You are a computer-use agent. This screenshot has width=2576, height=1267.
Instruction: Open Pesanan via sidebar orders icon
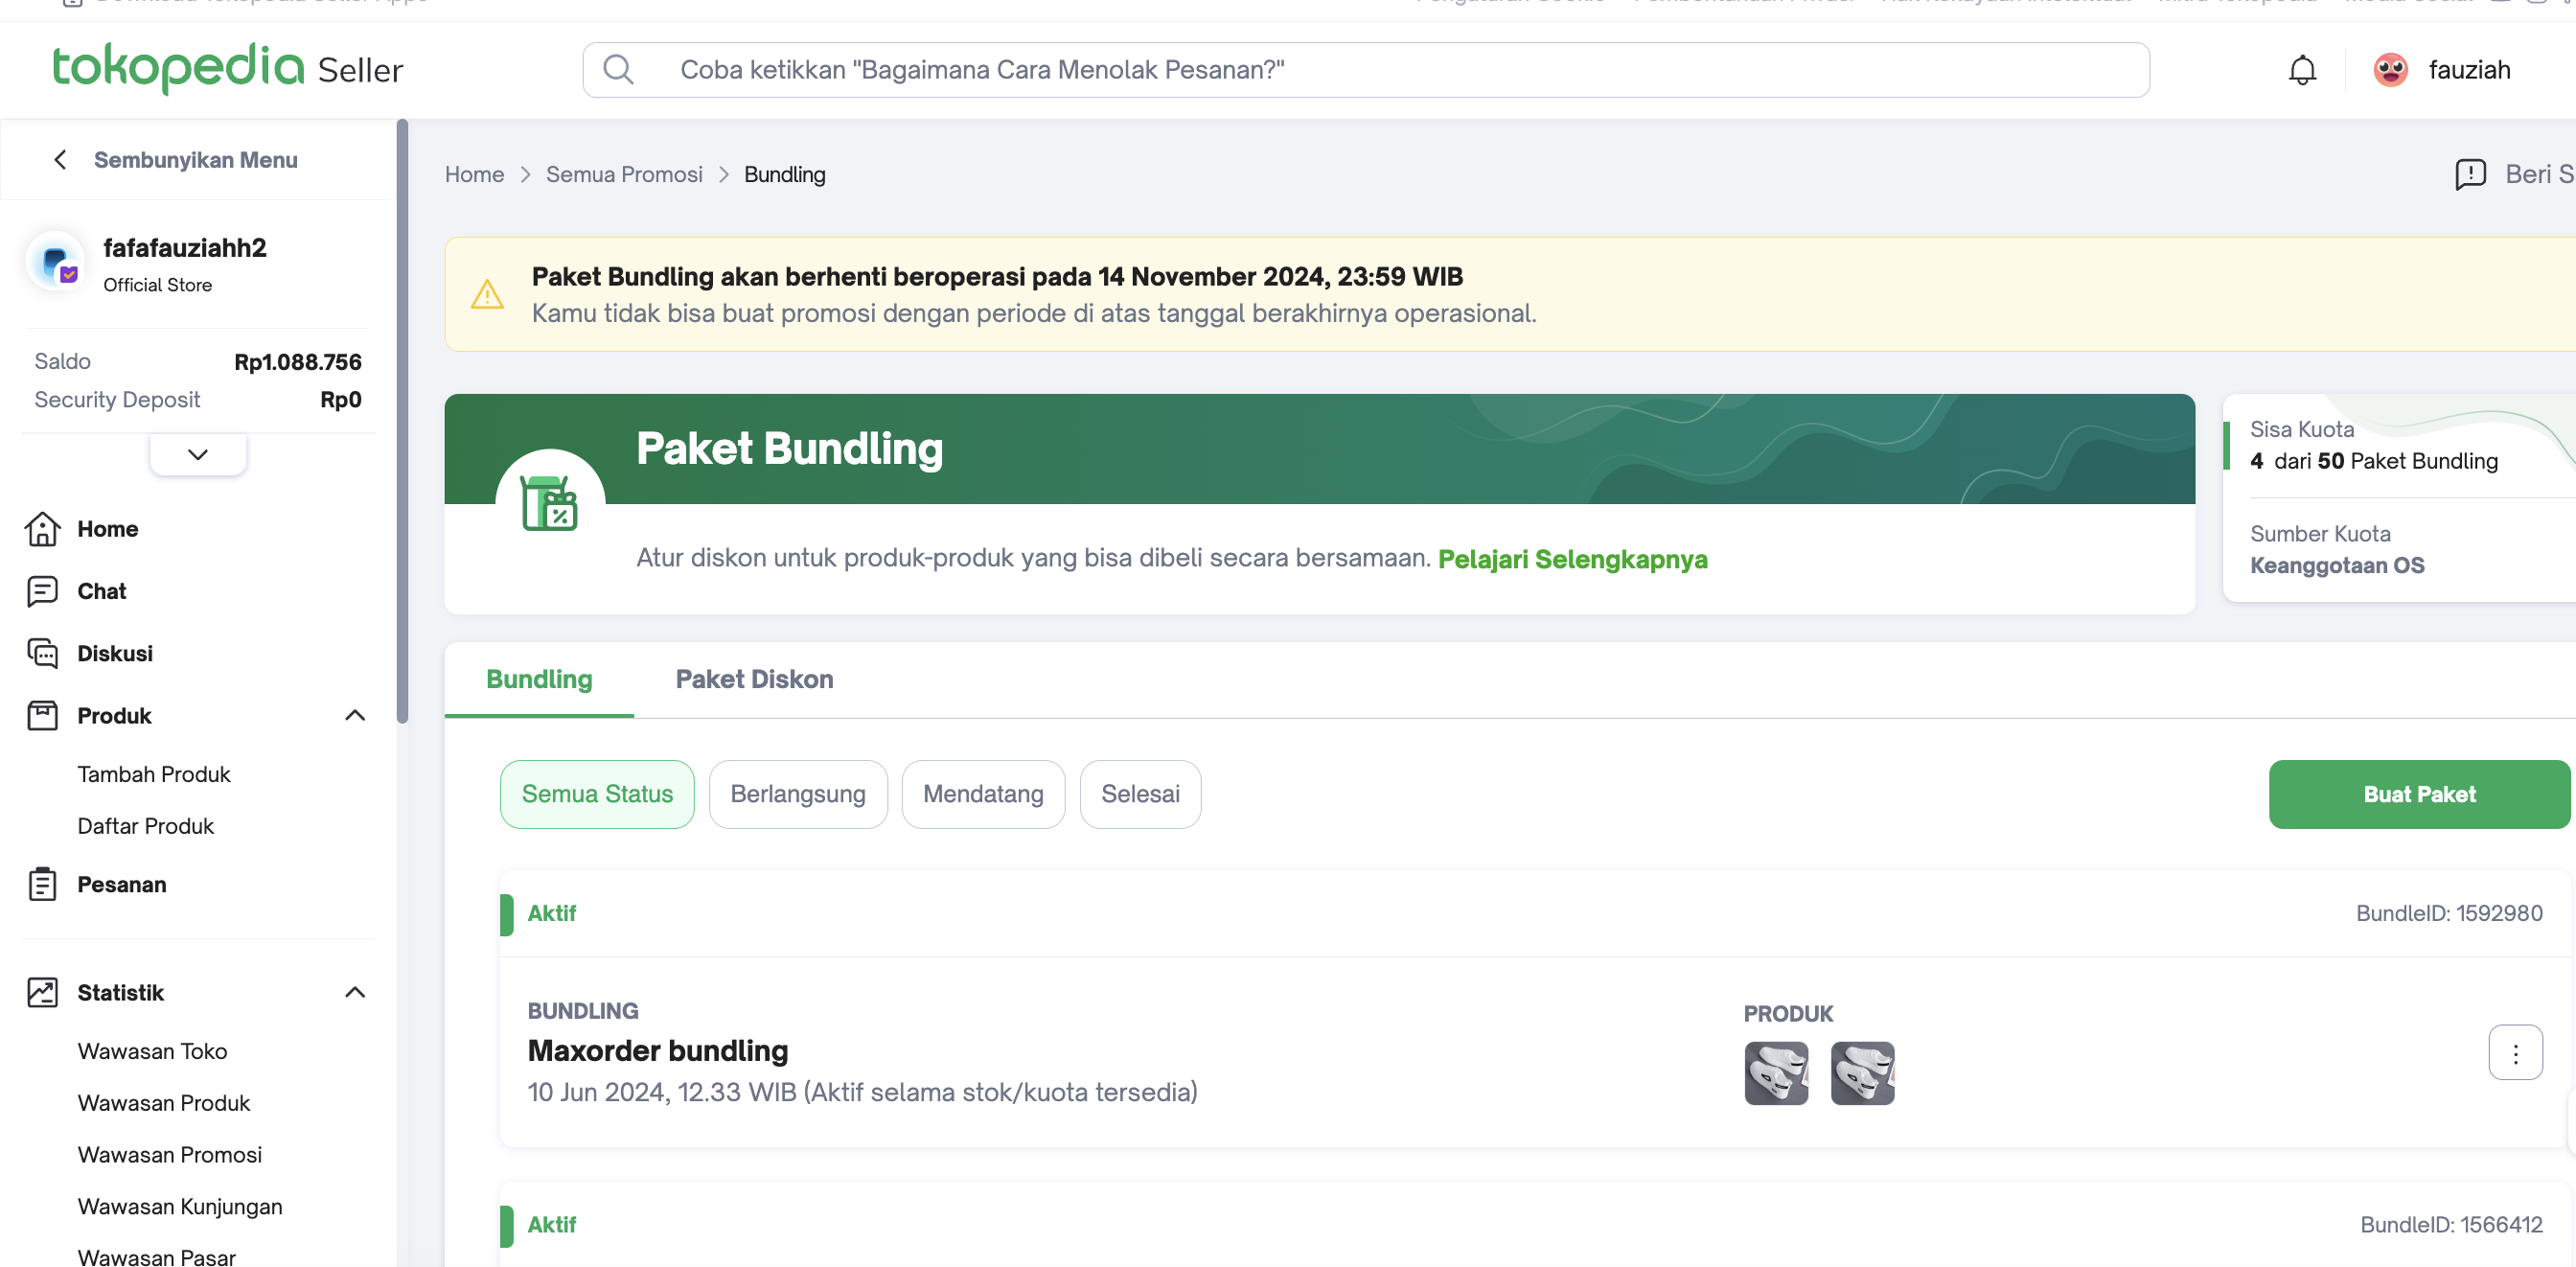[42, 884]
